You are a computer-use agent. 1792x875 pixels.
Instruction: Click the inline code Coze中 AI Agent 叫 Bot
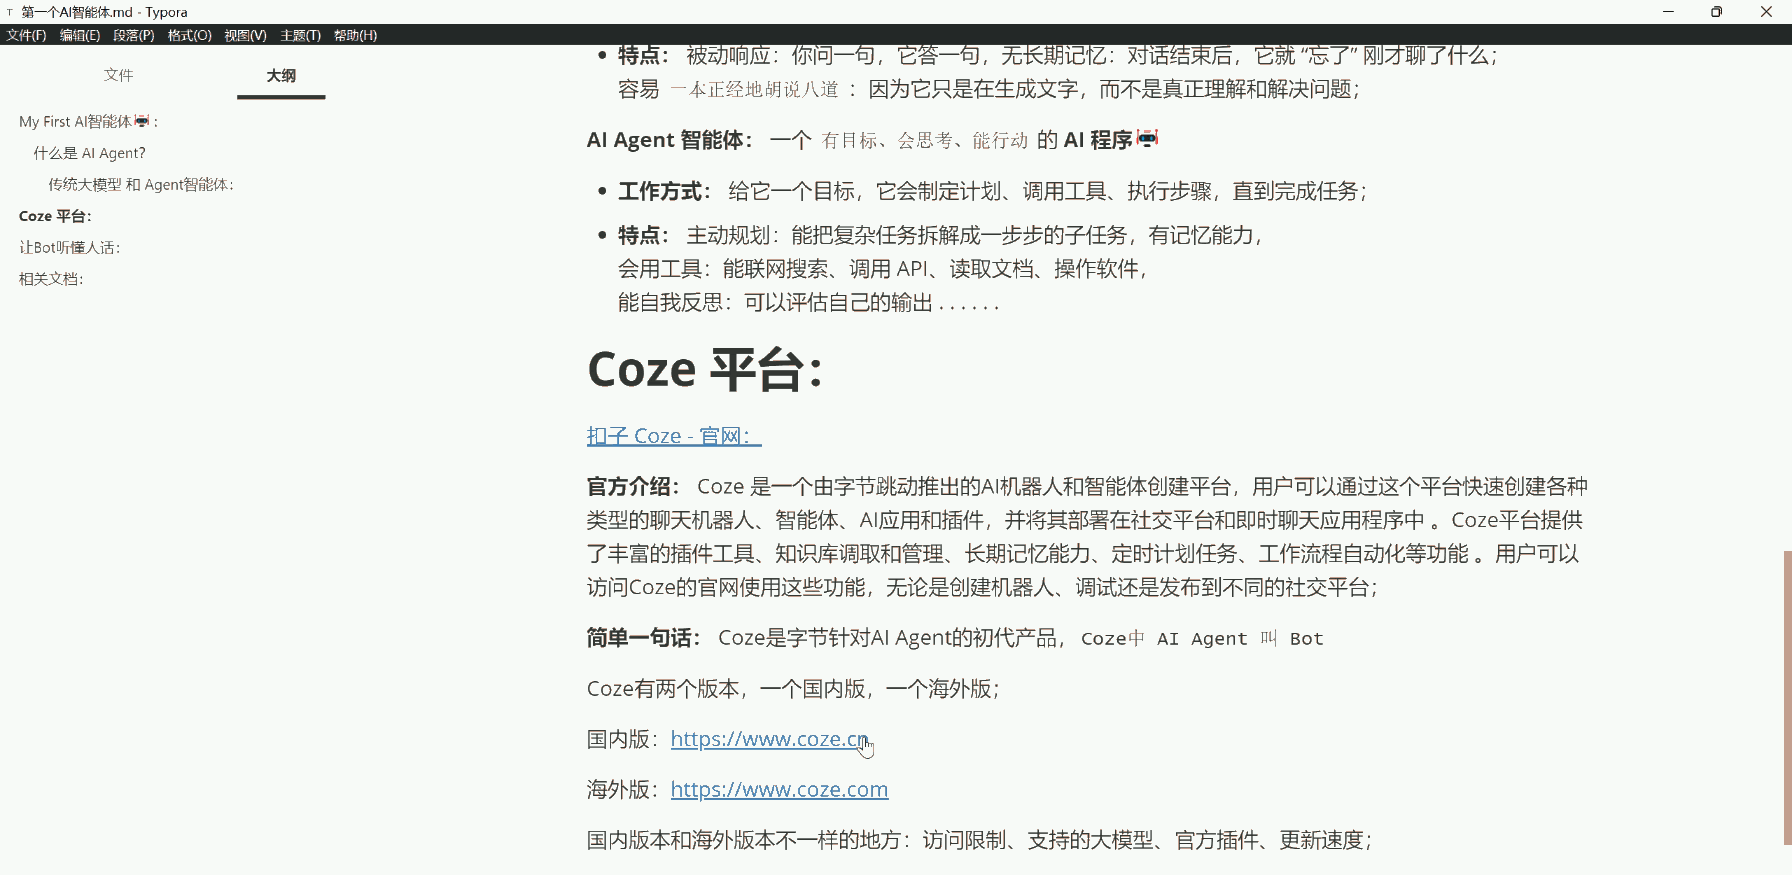[1202, 639]
